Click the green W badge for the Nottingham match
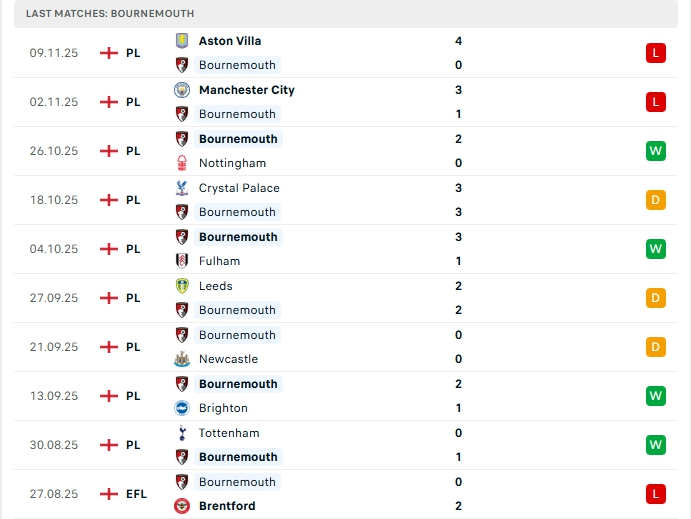The width and height of the screenshot is (691, 519). tap(655, 151)
